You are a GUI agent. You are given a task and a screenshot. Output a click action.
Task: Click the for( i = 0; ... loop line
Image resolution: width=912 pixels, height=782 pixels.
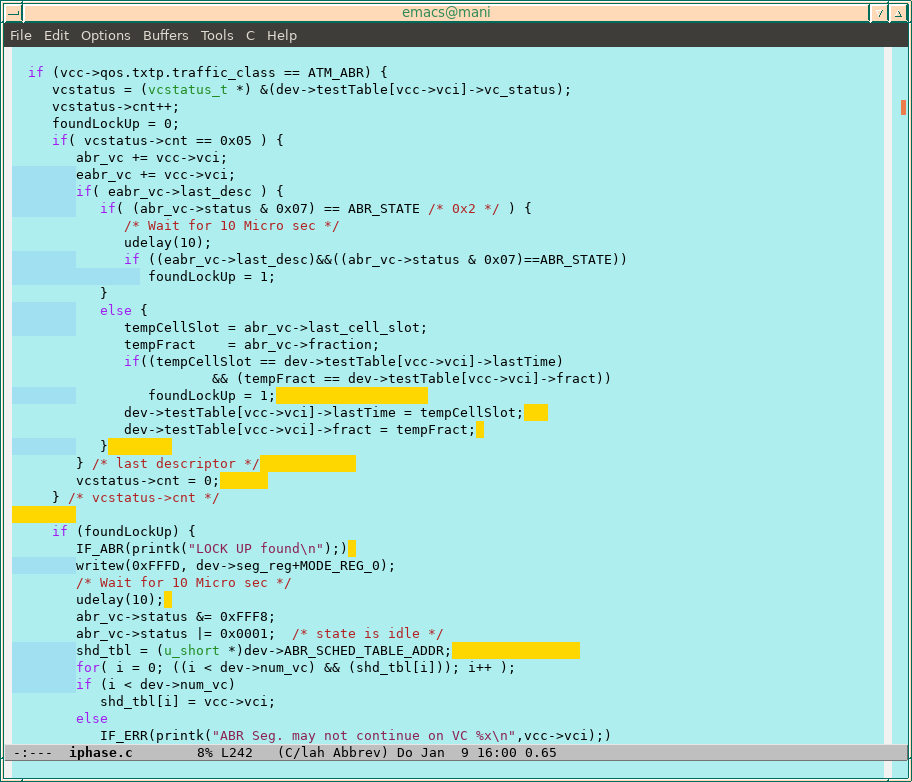coord(295,667)
